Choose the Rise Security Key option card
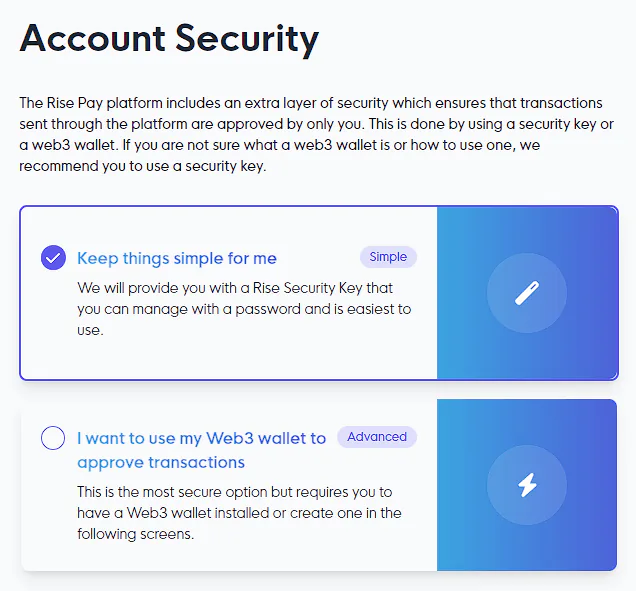The width and height of the screenshot is (636, 591). (x=228, y=355)
